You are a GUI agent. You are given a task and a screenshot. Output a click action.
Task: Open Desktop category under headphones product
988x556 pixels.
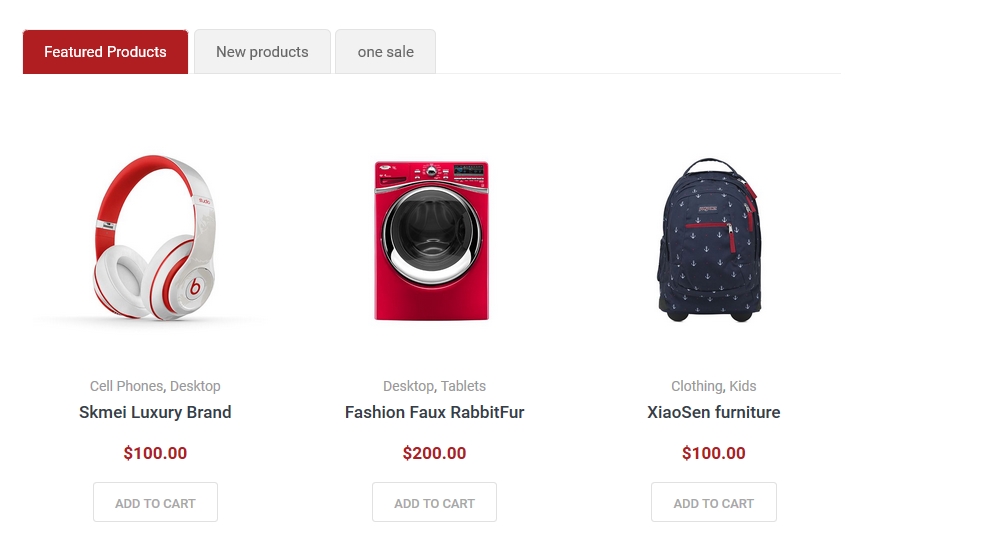pos(196,386)
